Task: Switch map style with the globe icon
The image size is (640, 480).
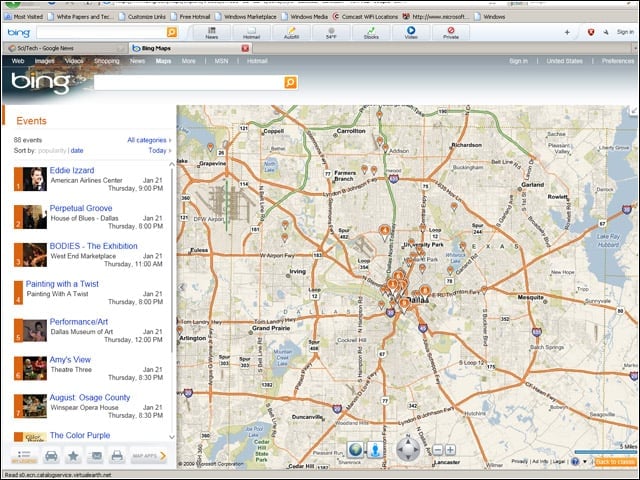Action: point(355,450)
